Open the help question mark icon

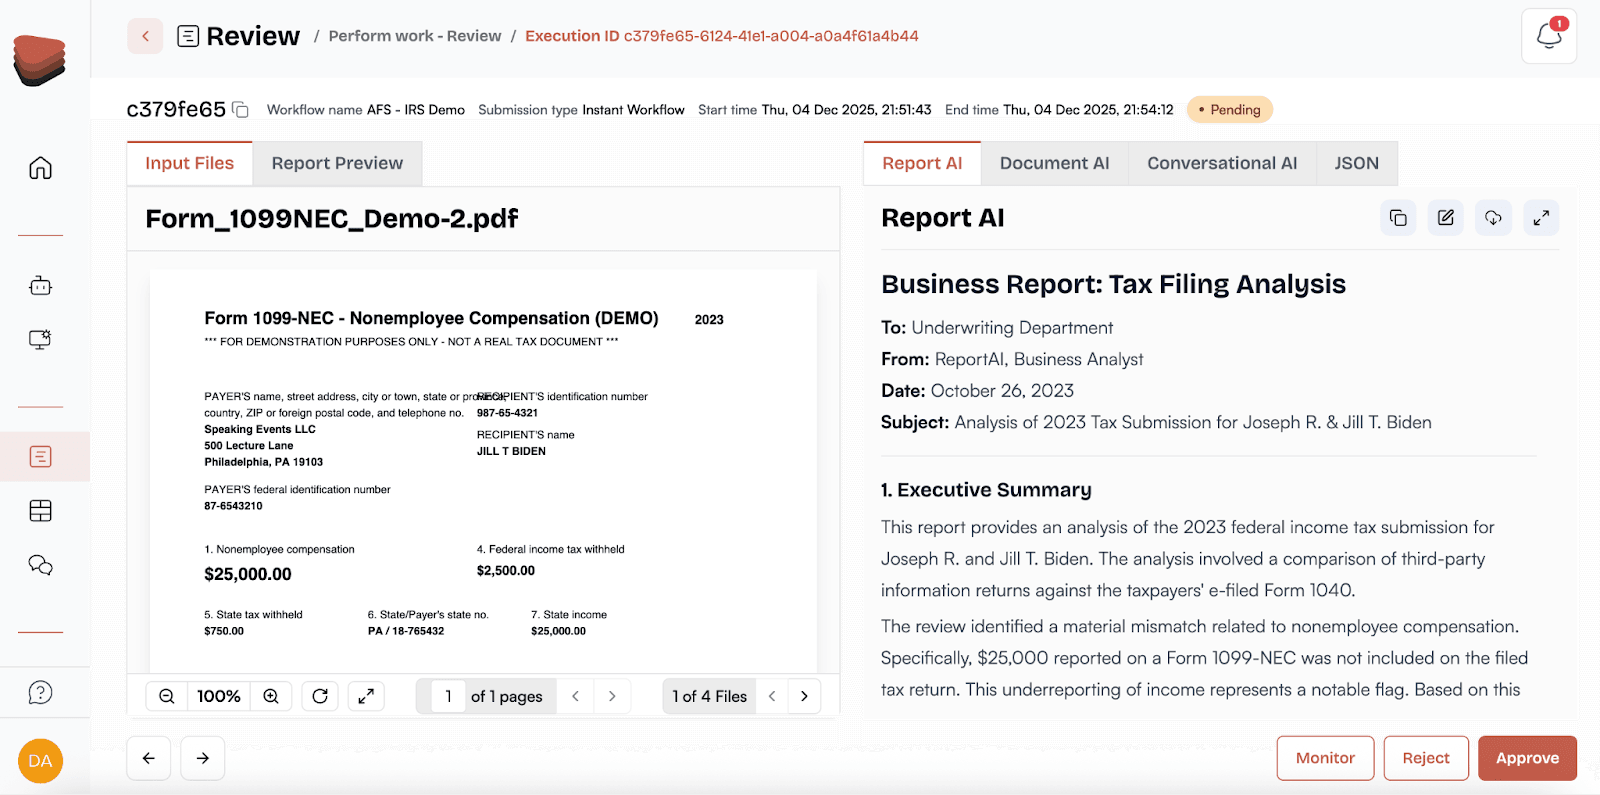(41, 692)
